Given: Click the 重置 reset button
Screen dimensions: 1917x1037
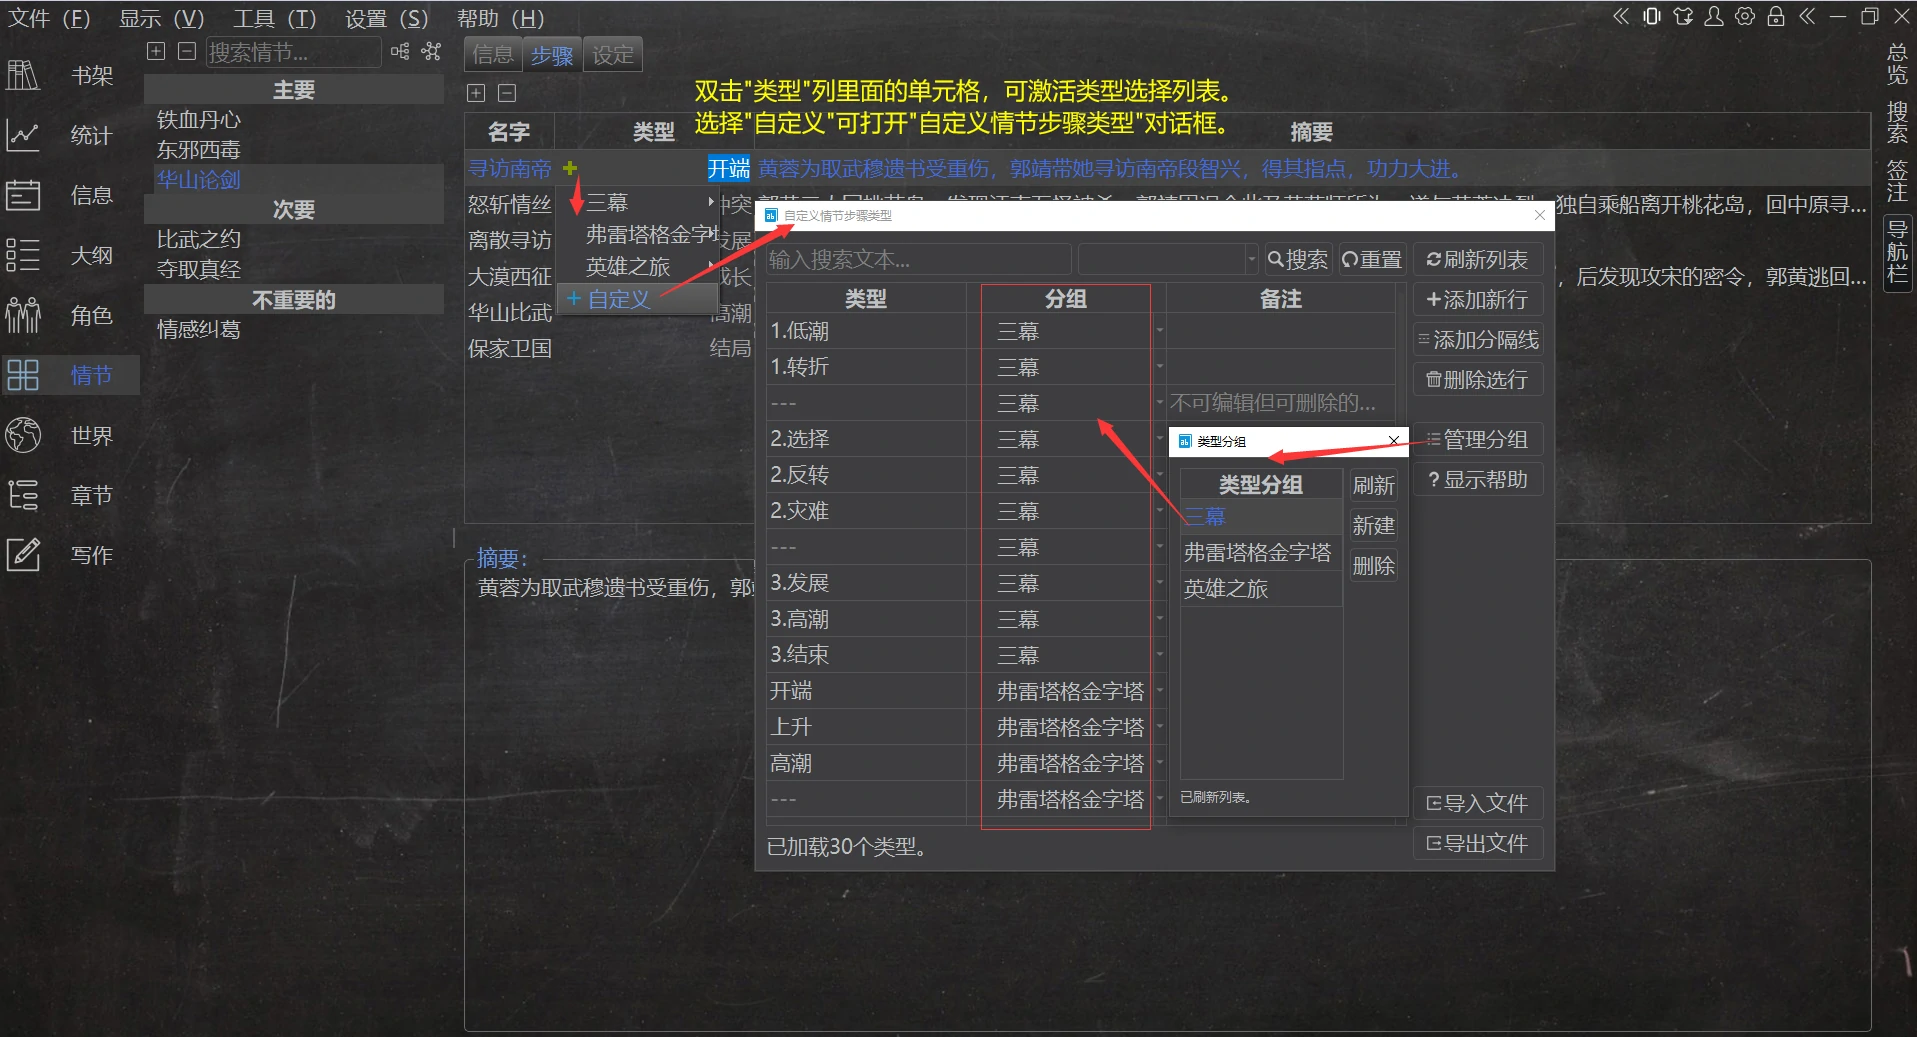Looking at the screenshot, I should 1372,260.
